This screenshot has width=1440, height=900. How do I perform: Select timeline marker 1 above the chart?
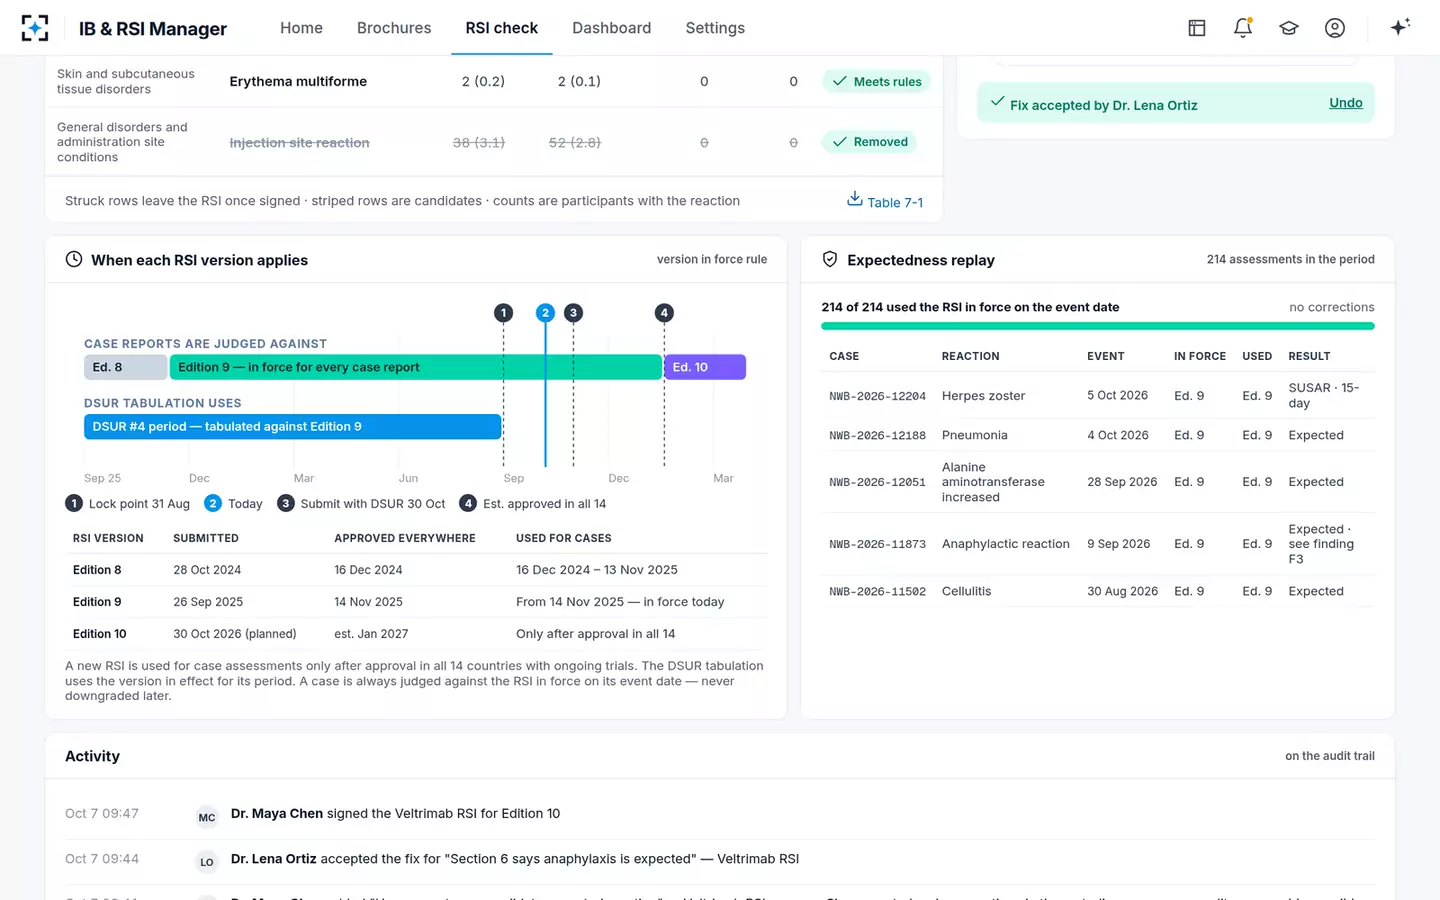coord(504,313)
